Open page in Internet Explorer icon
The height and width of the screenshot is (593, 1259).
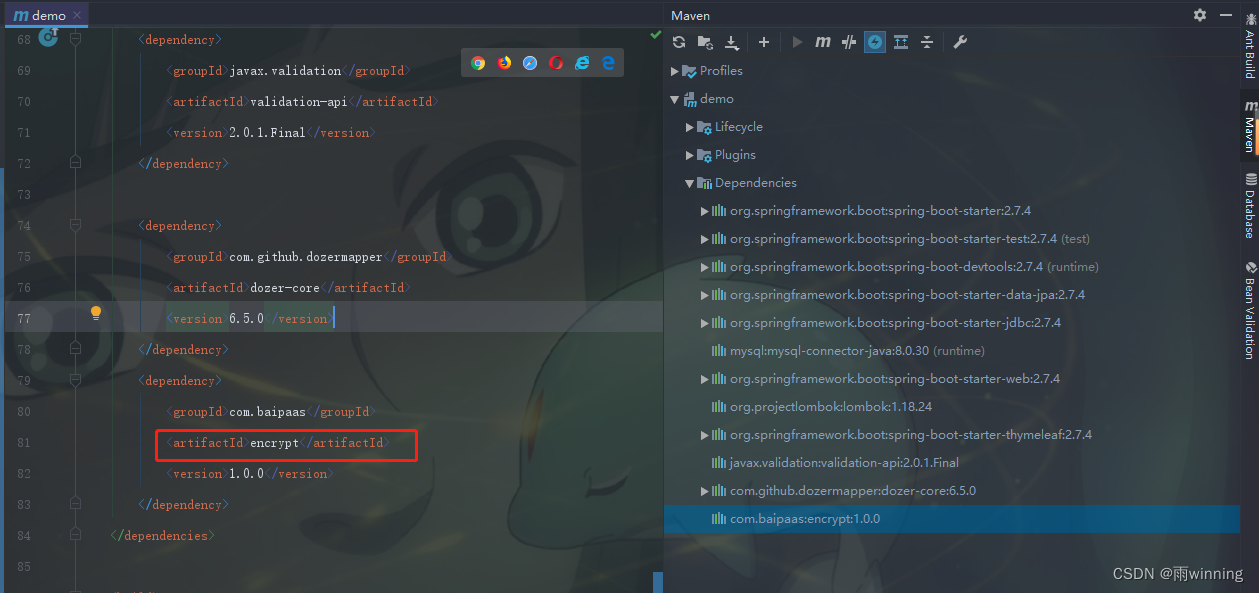tap(582, 63)
